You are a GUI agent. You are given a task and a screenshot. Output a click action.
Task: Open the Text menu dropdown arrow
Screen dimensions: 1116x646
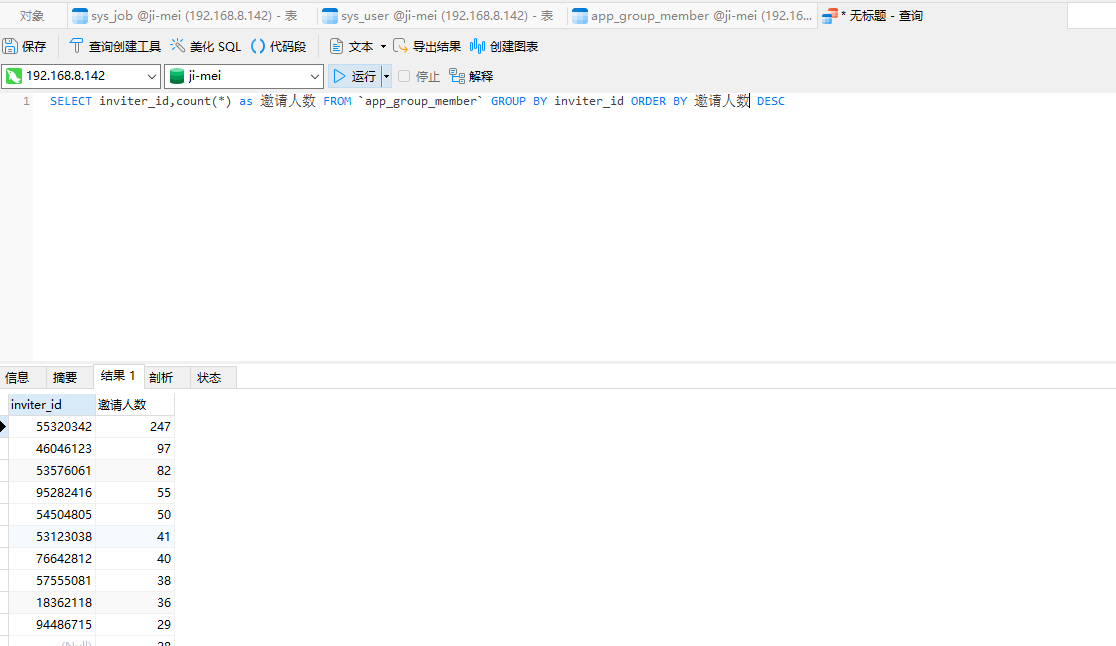[x=383, y=47]
